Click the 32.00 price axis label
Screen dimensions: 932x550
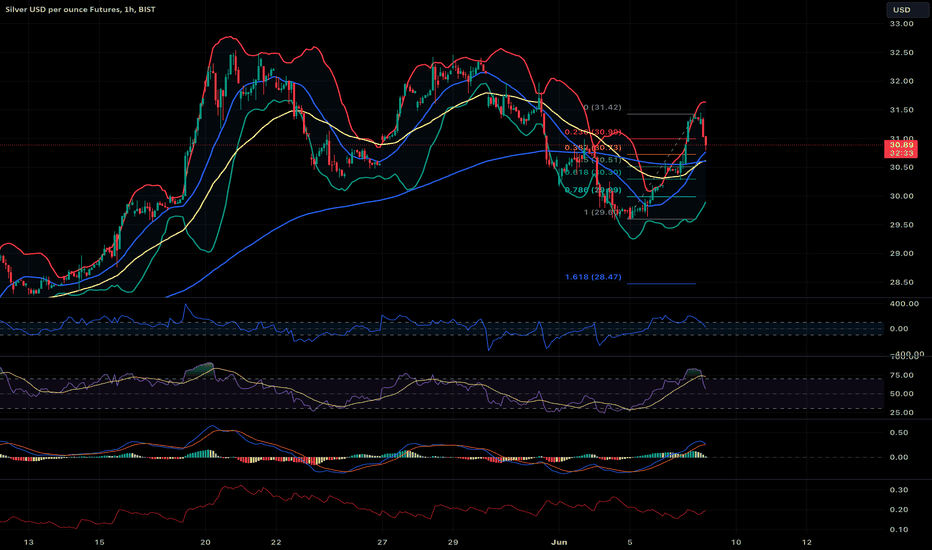902,81
